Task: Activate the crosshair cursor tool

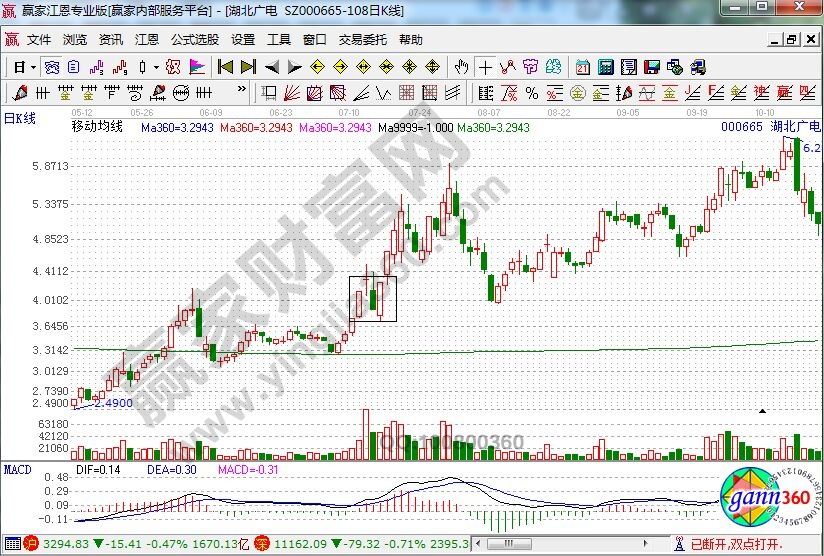Action: (486, 67)
